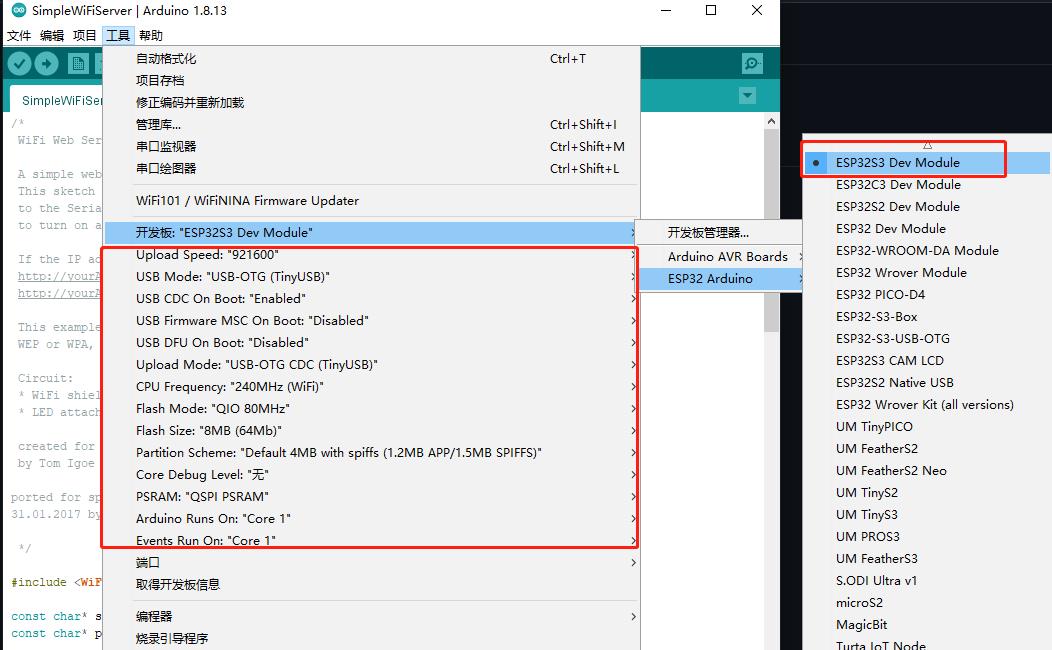Click the 工具 menu

tap(118, 36)
